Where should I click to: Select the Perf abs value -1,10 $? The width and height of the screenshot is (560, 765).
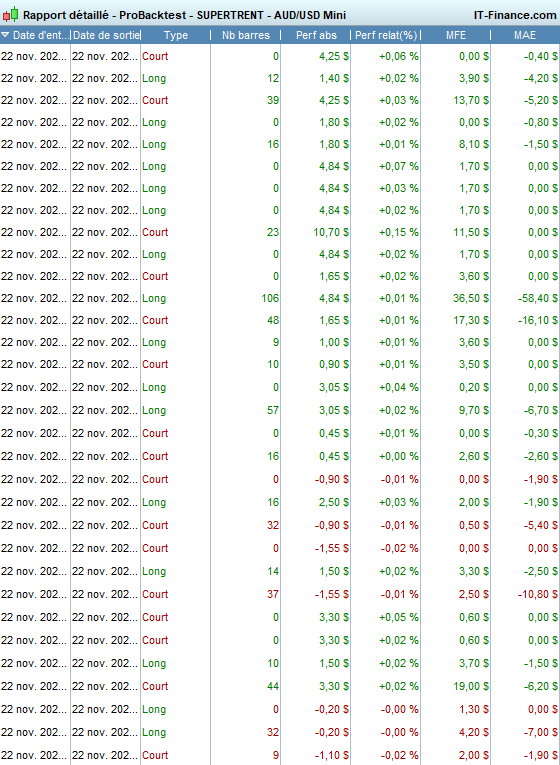(332, 755)
